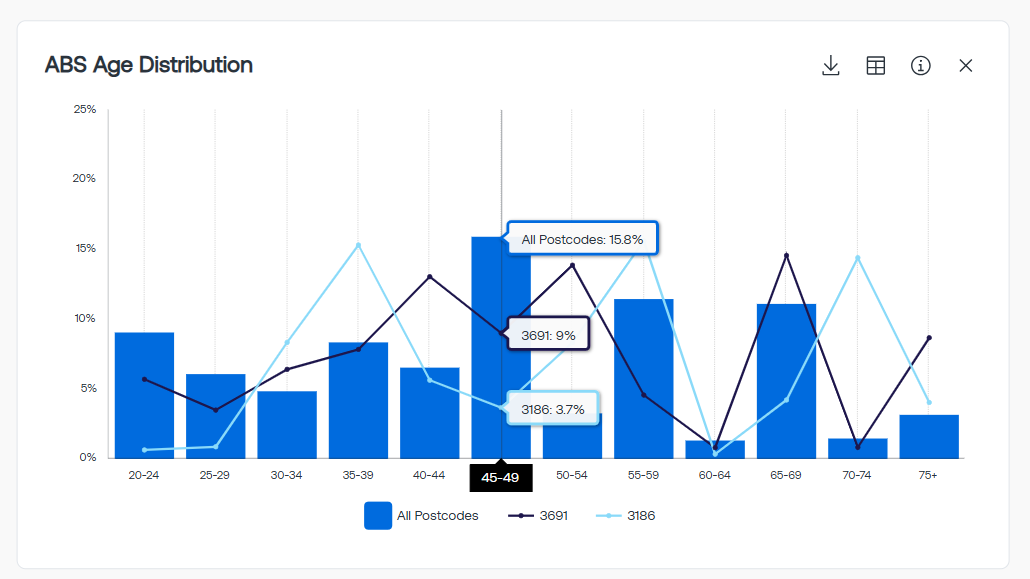Click the 3691 data point at 20-24
This screenshot has height=579, width=1030.
(x=145, y=379)
